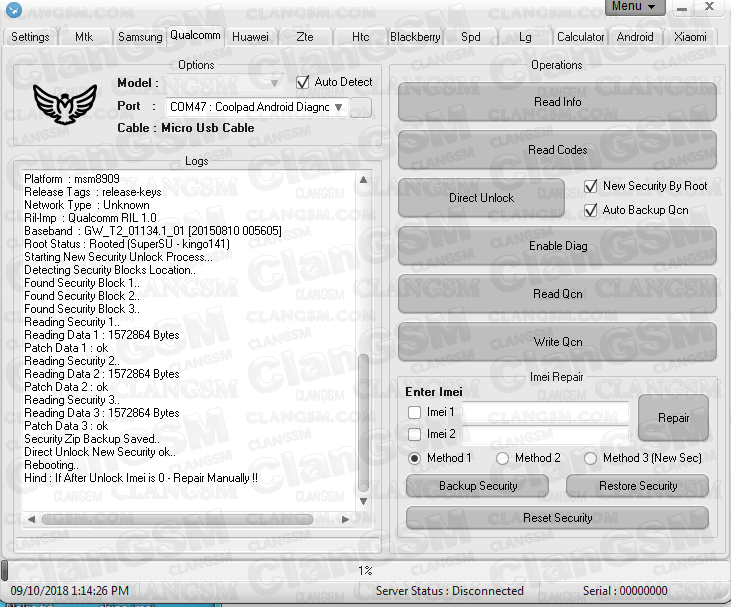This screenshot has width=731, height=607.
Task: Minimize the ClanGSM window
Action: (682, 8)
